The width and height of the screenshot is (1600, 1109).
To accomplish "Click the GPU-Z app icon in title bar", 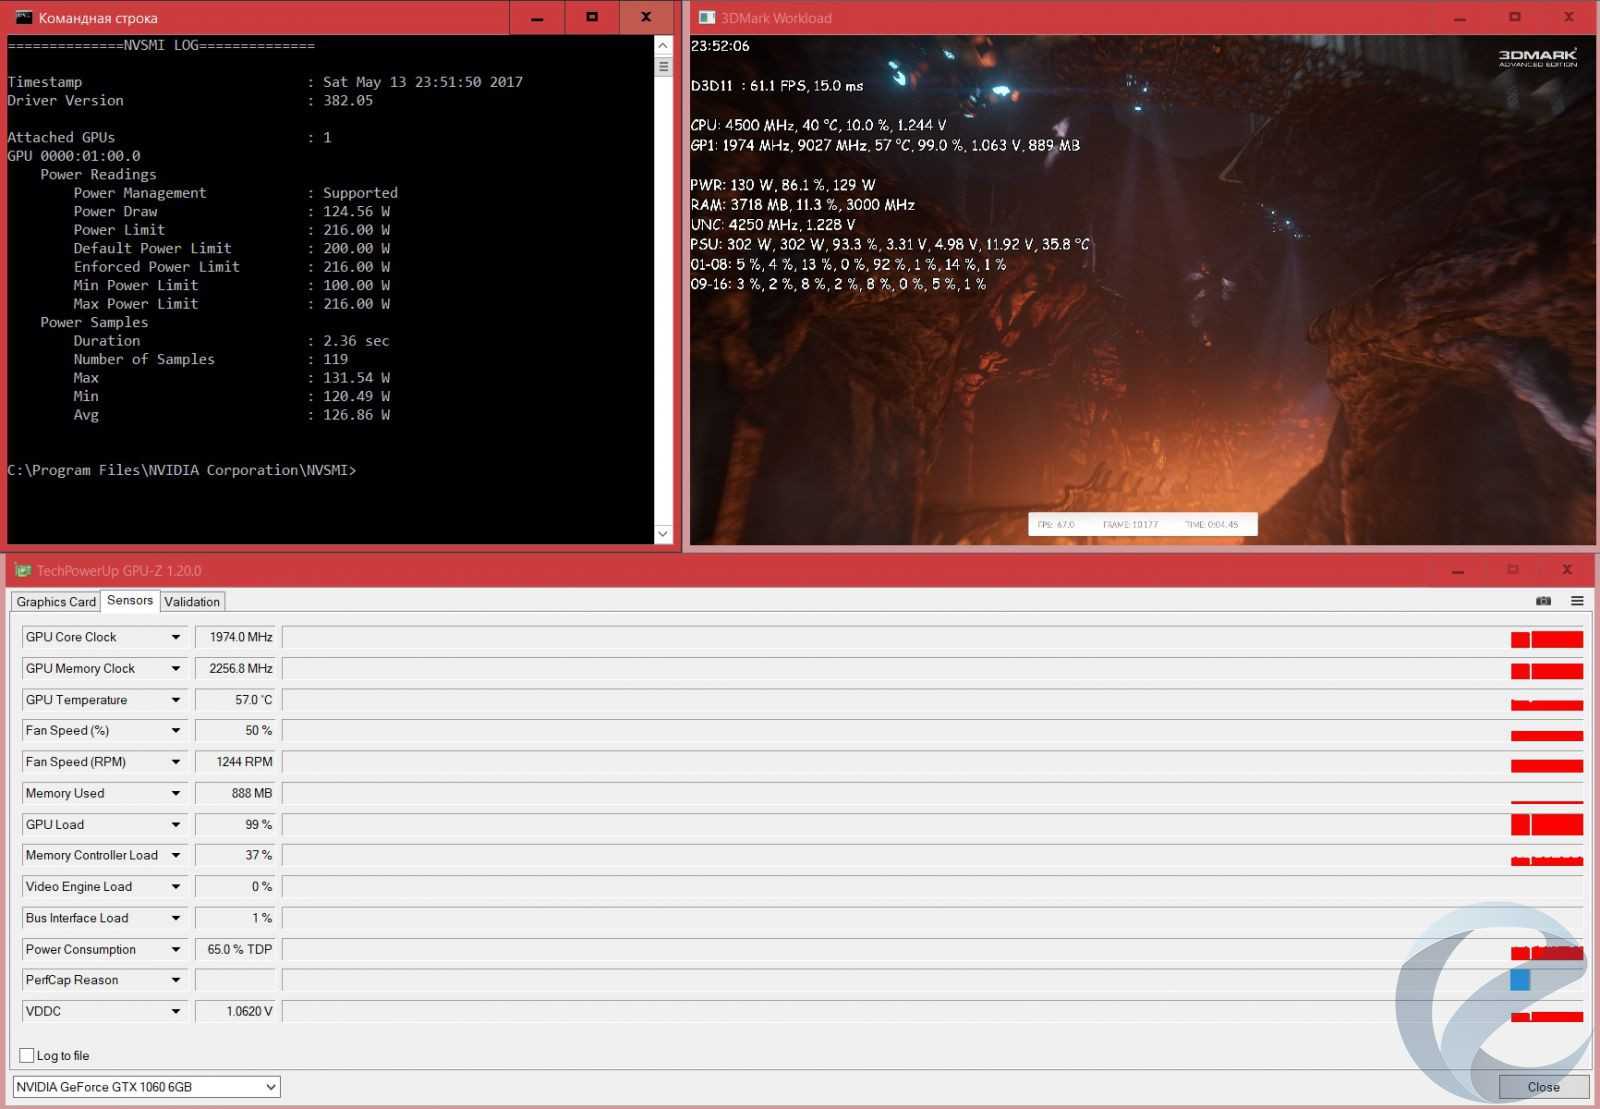I will (x=22, y=570).
